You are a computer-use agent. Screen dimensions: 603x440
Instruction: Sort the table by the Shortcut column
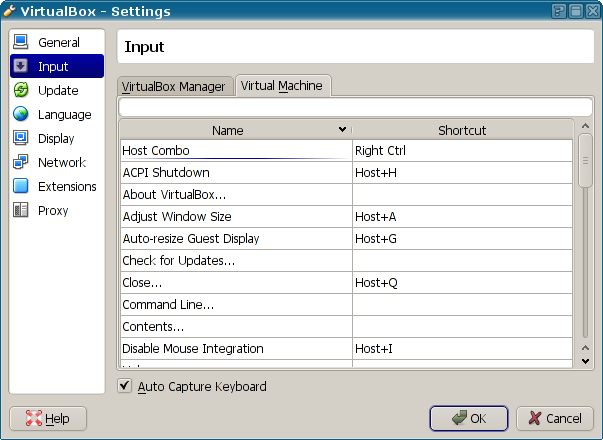[x=462, y=130]
